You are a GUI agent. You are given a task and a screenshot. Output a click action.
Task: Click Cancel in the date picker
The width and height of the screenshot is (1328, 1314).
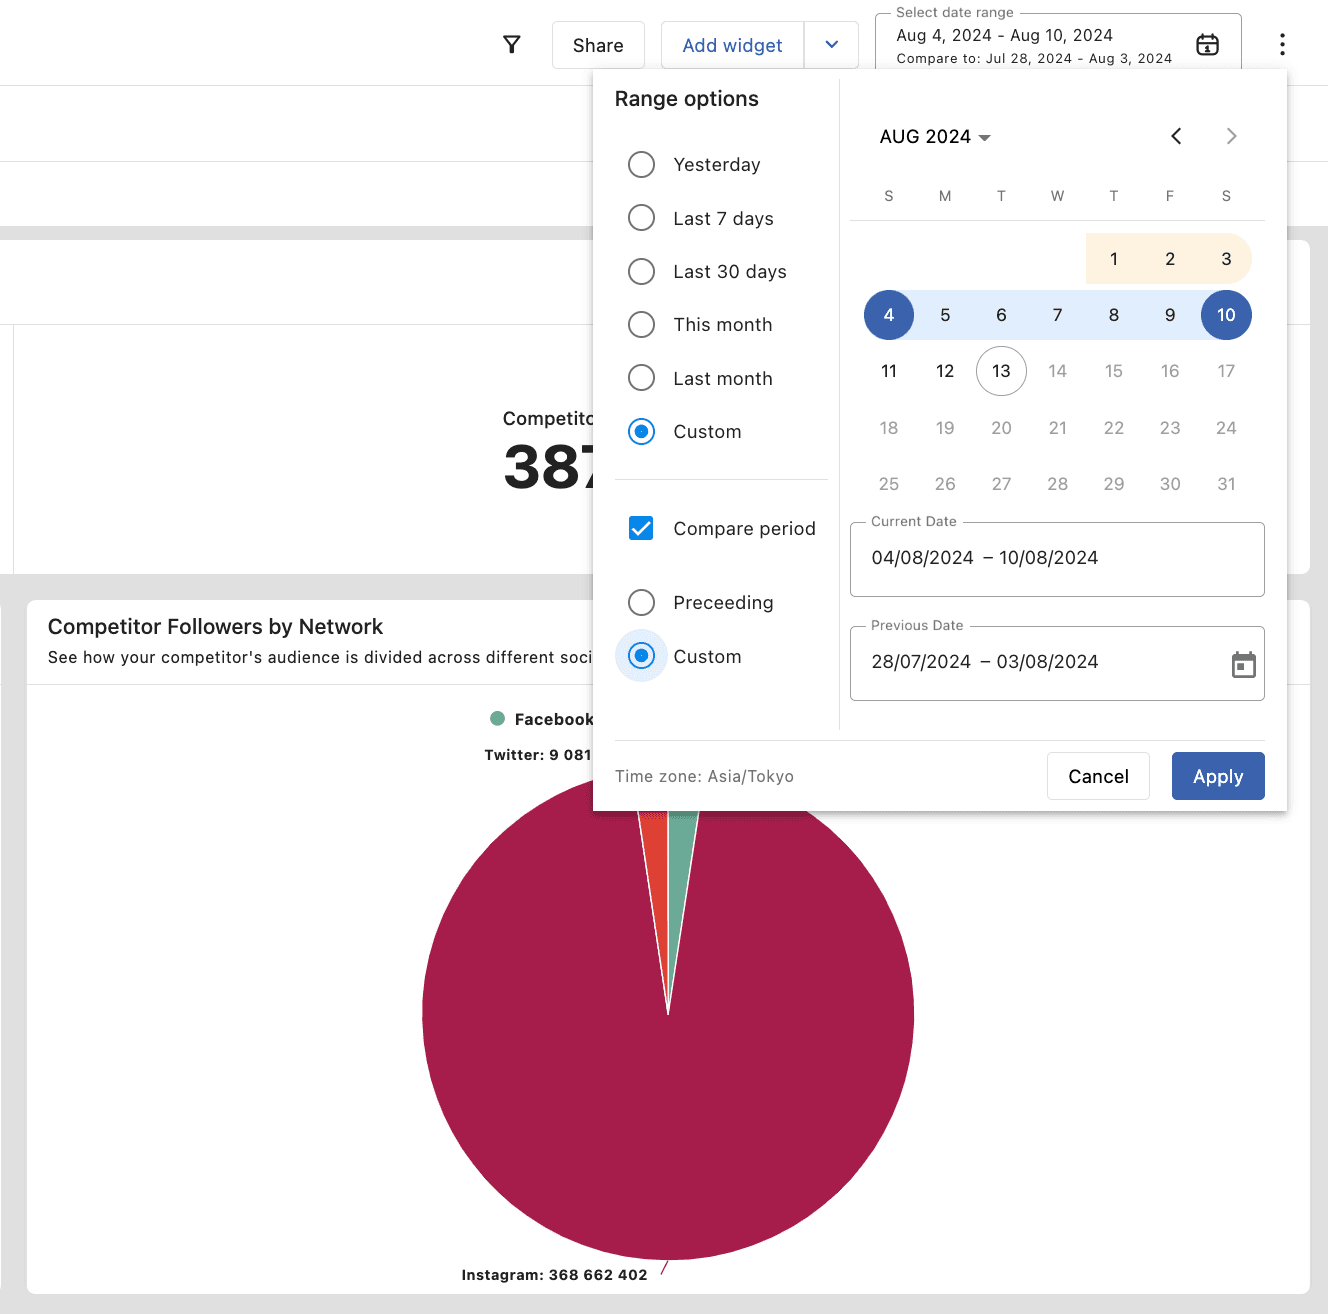1097,776
